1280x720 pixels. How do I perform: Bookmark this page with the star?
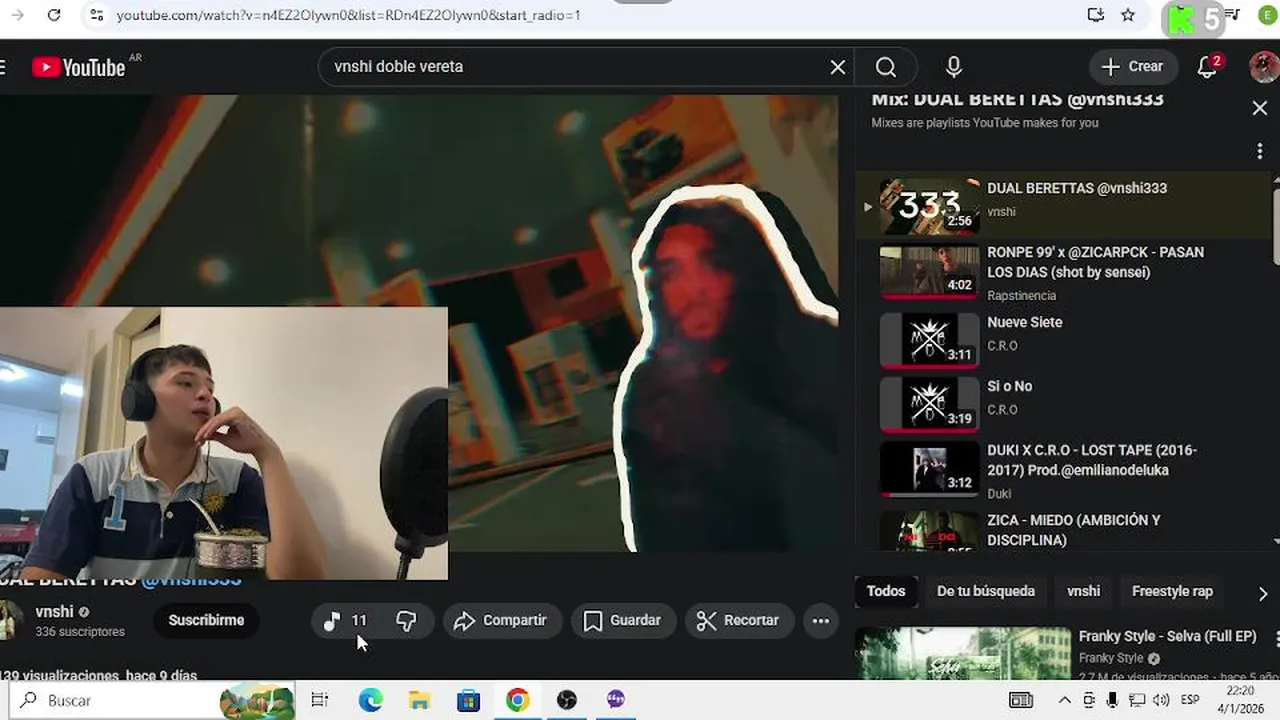point(1128,15)
